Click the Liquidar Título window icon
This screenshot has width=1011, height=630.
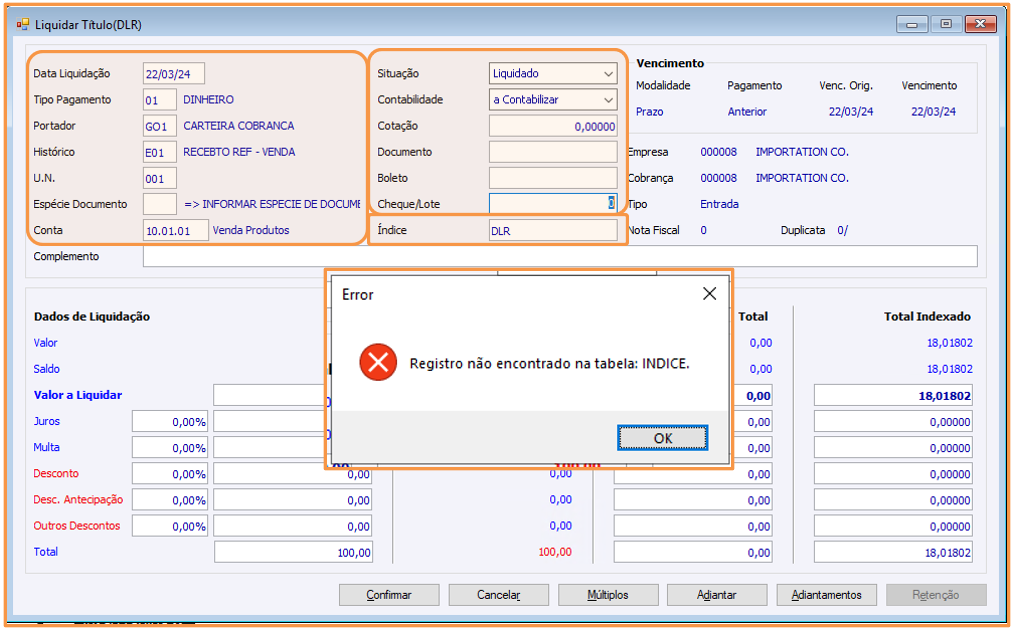tap(23, 25)
